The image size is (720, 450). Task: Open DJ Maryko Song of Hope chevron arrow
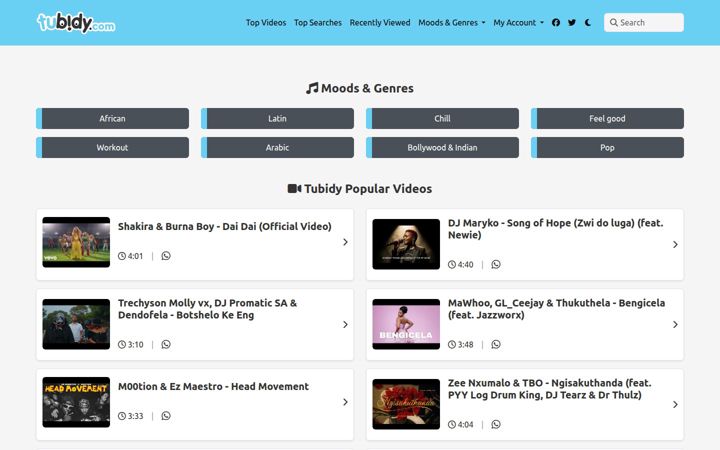click(x=675, y=245)
